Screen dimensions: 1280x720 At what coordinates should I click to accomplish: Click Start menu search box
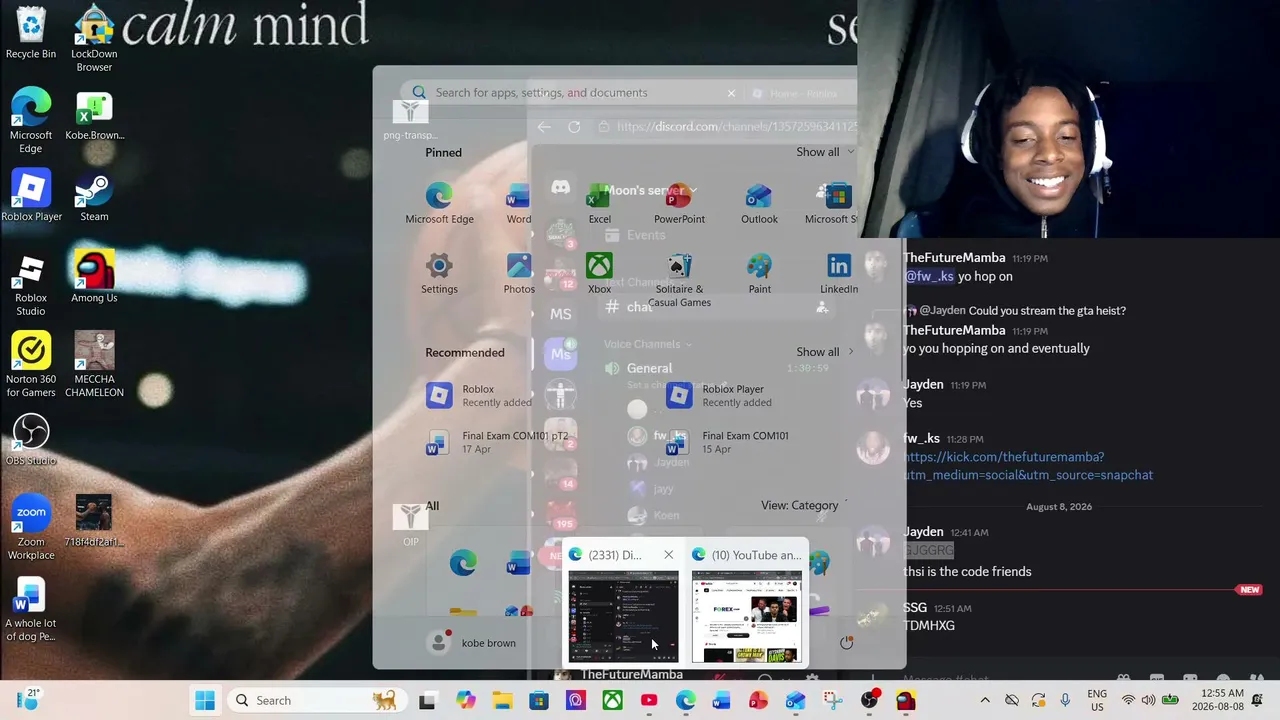click(578, 93)
